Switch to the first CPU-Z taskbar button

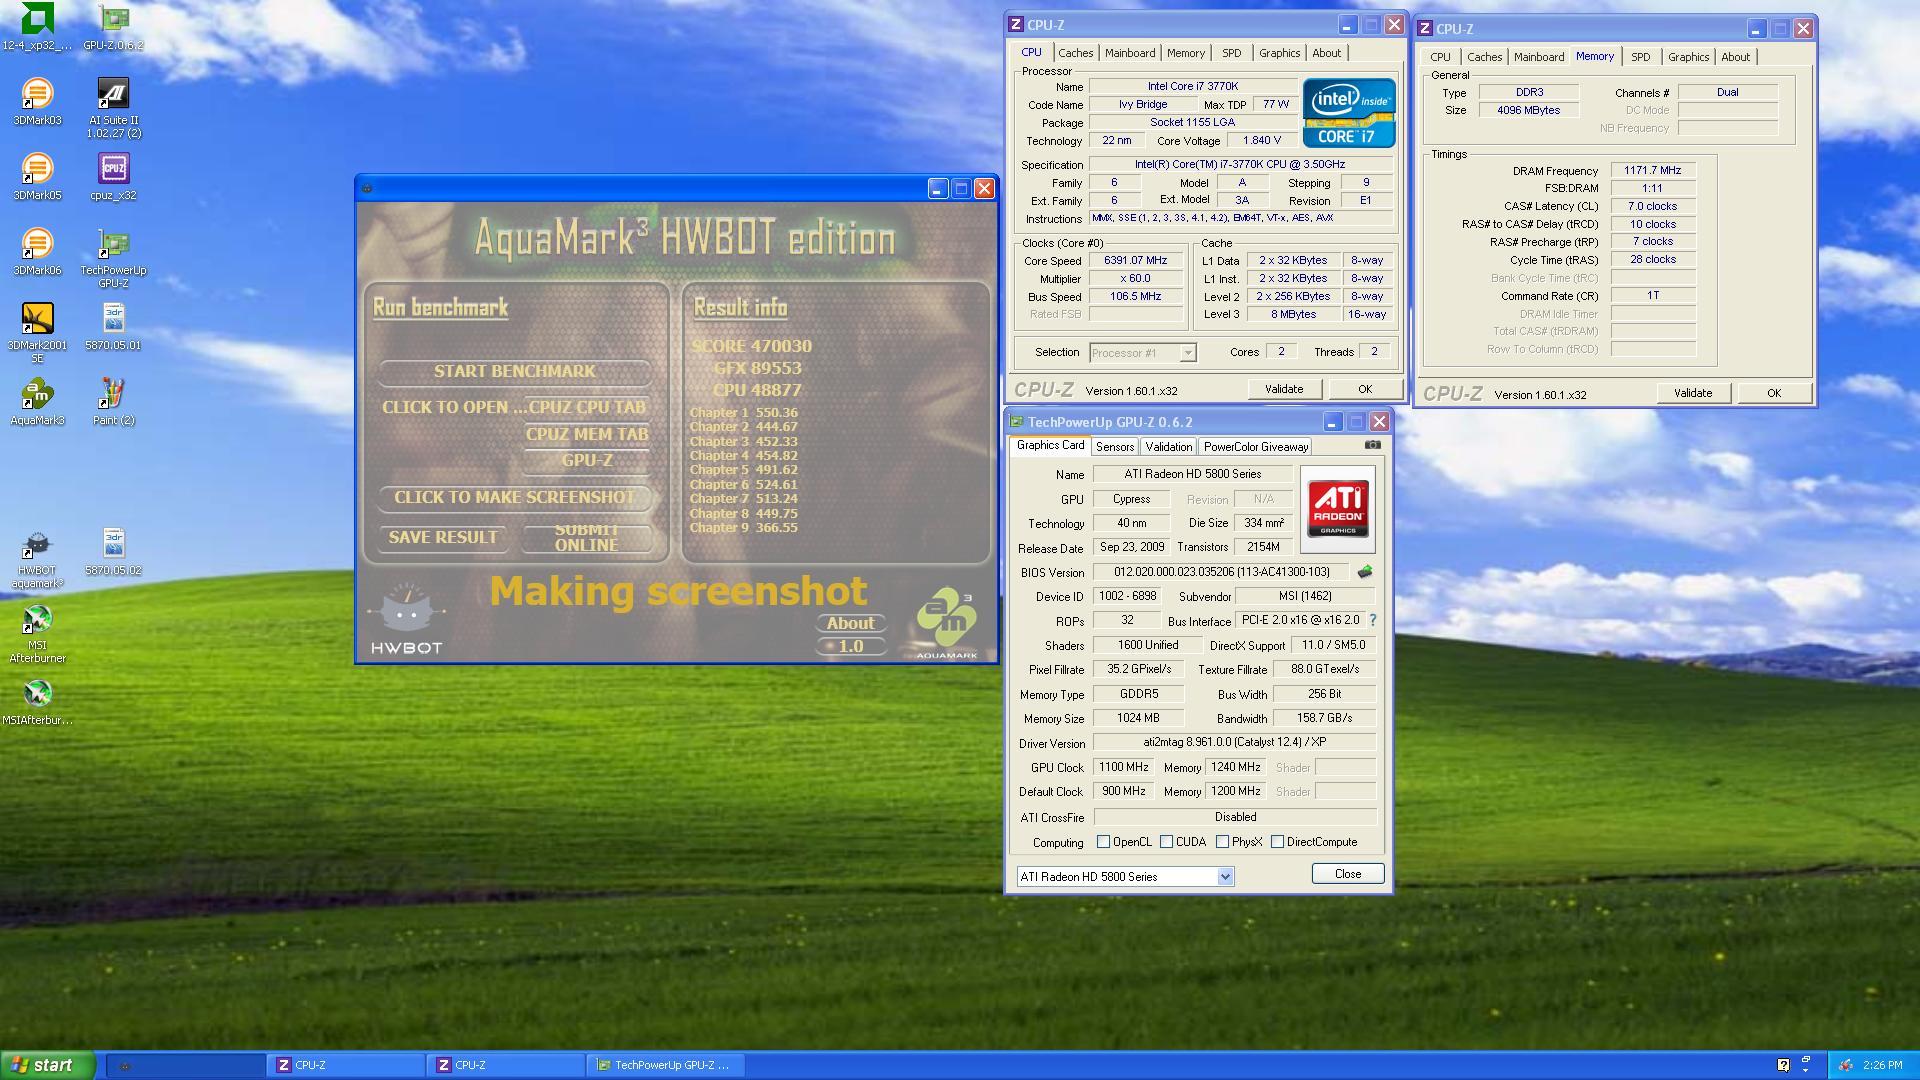click(345, 1065)
